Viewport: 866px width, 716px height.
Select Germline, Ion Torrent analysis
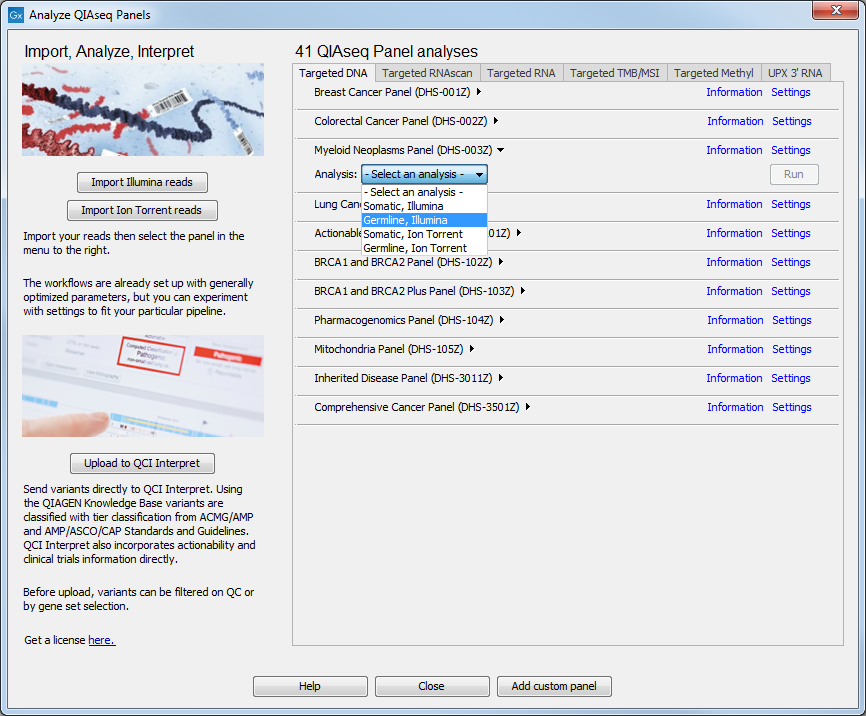click(424, 248)
